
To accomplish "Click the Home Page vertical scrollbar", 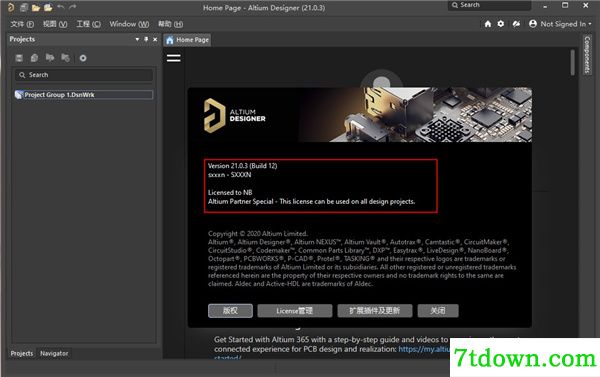I will [x=572, y=63].
